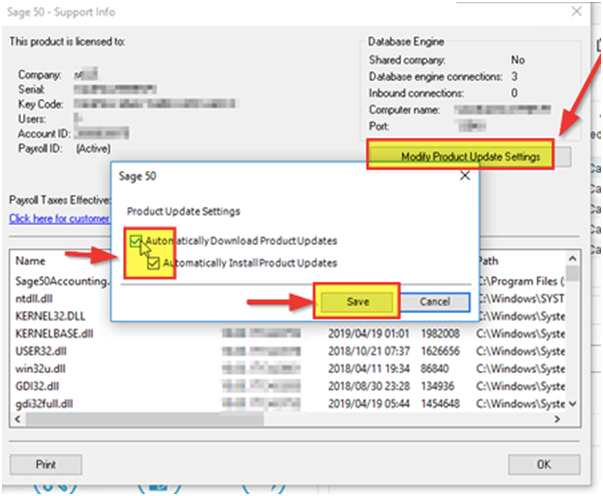
Task: Click the Payroll ID (Active) value
Action: 93,148
